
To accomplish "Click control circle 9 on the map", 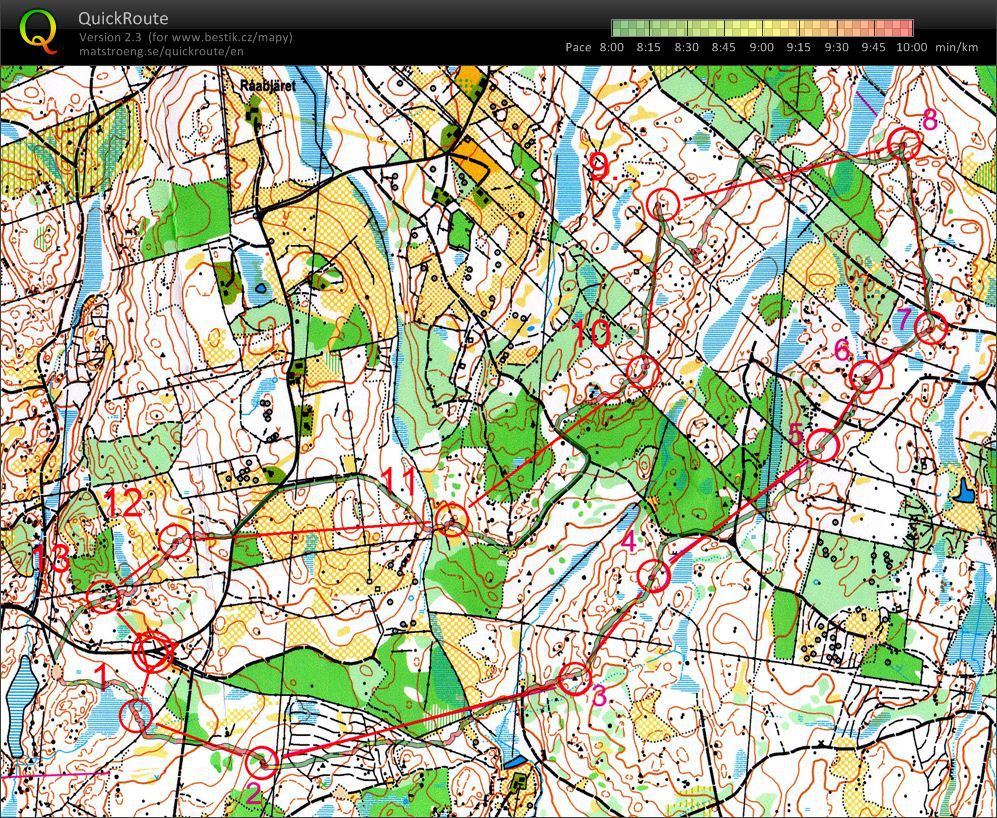I will click(x=664, y=204).
